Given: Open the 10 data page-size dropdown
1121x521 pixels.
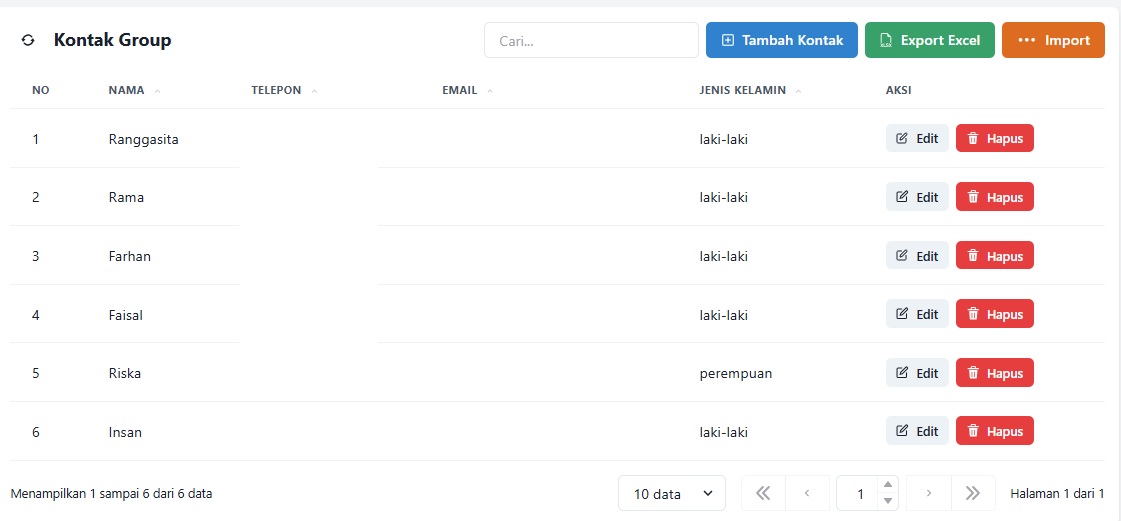Looking at the screenshot, I should click(x=672, y=493).
